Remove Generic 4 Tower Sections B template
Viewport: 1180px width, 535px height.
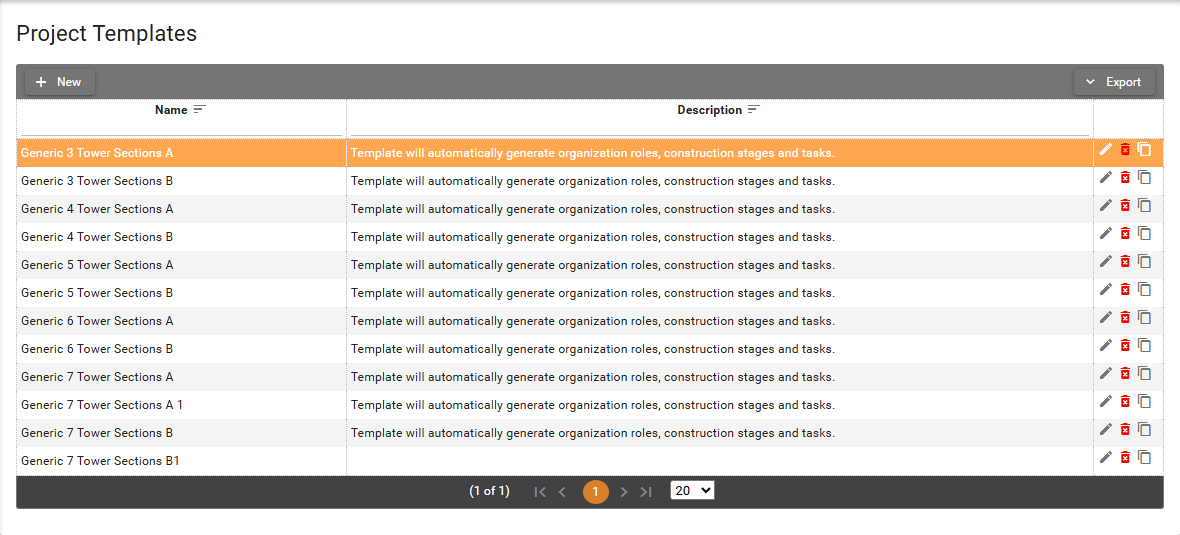[x=1125, y=233]
